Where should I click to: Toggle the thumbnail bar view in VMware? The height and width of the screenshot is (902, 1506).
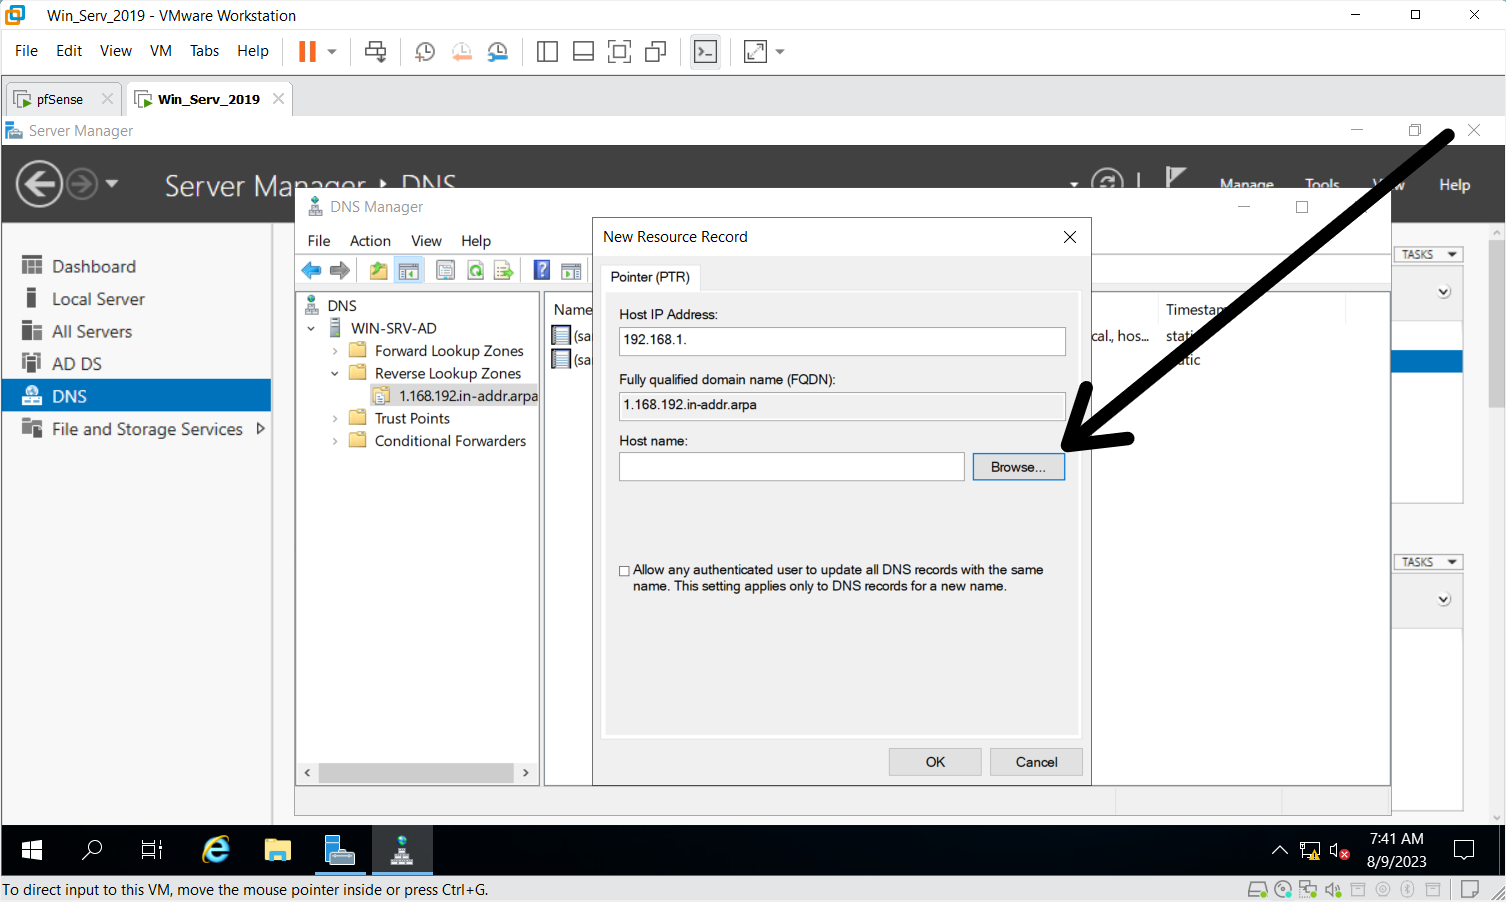click(x=583, y=51)
